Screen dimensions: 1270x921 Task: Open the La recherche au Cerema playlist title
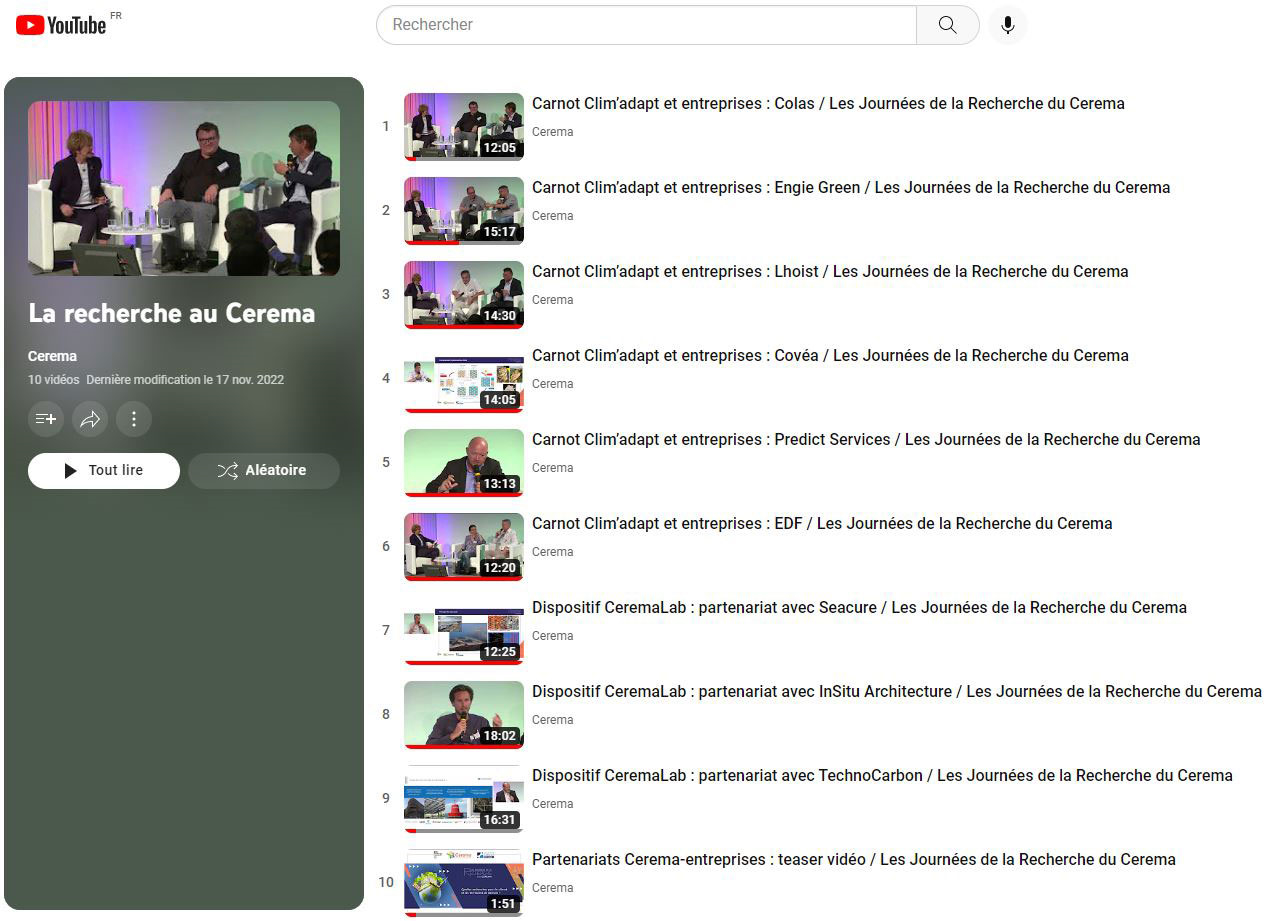pyautogui.click(x=171, y=313)
